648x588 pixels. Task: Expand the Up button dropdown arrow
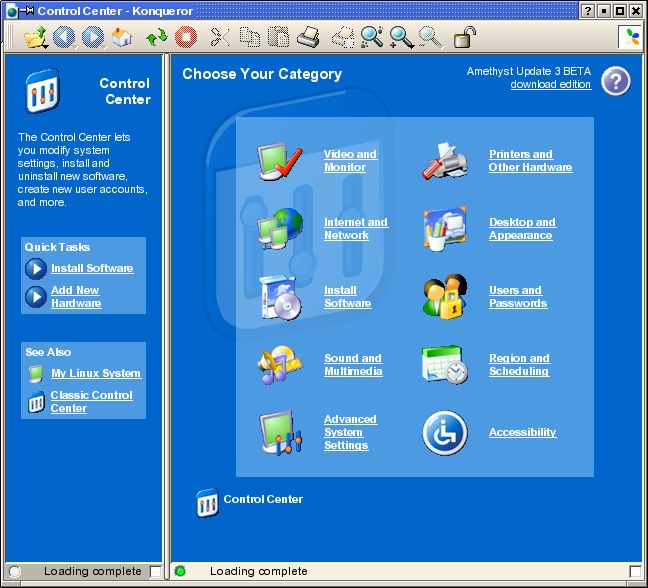point(45,47)
